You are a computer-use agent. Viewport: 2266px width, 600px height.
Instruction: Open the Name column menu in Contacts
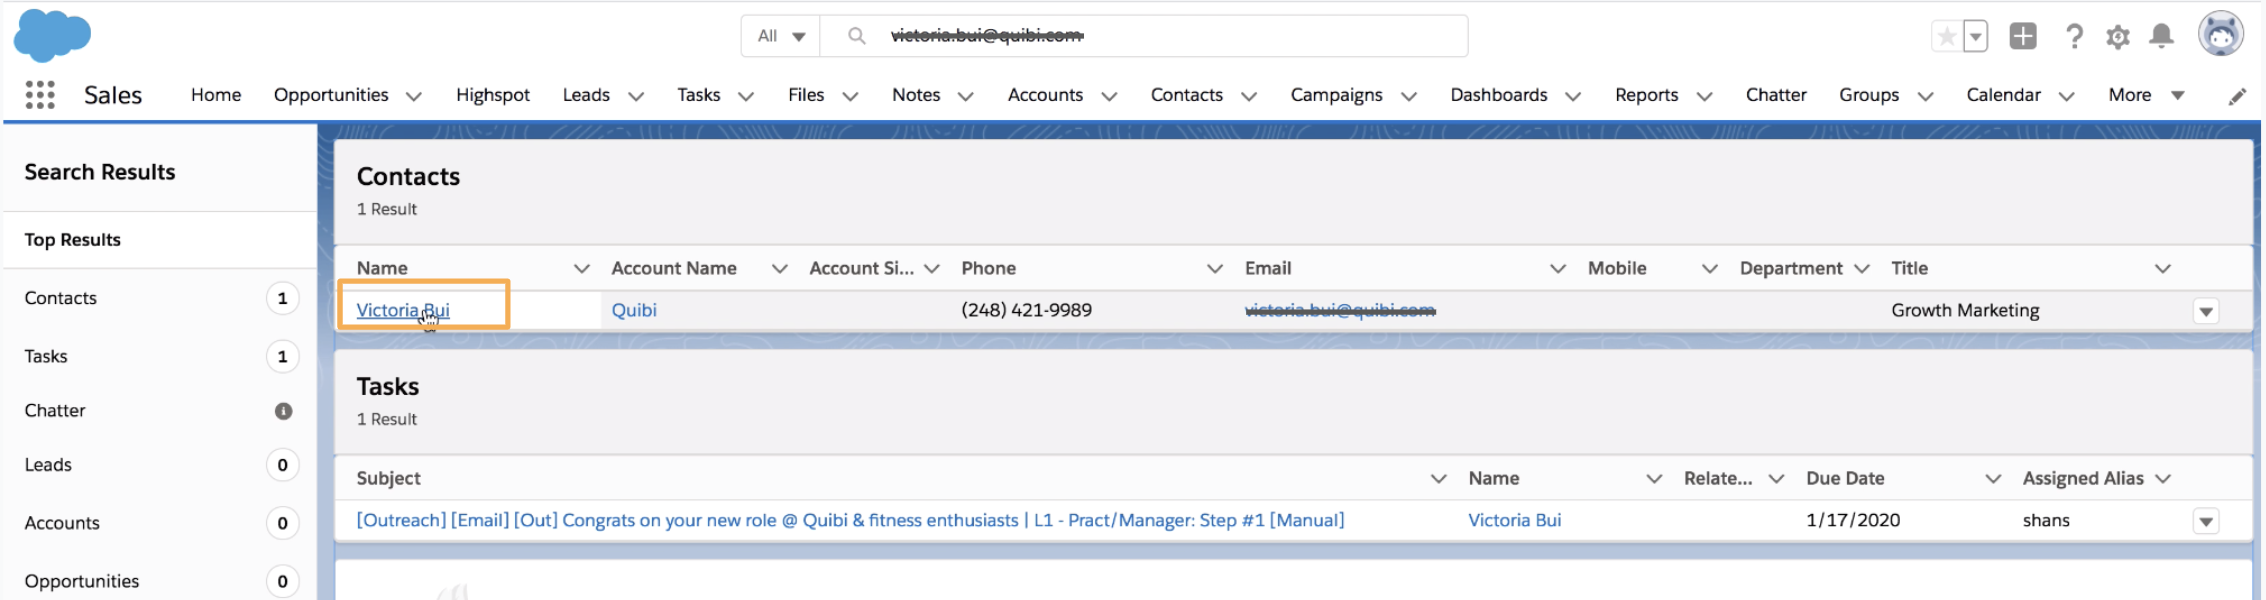pos(581,269)
